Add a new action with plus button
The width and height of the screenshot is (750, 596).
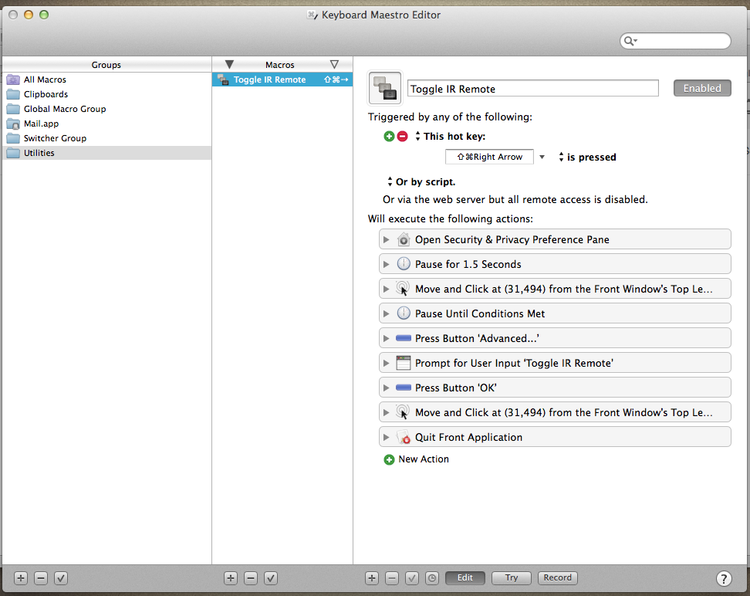point(372,578)
